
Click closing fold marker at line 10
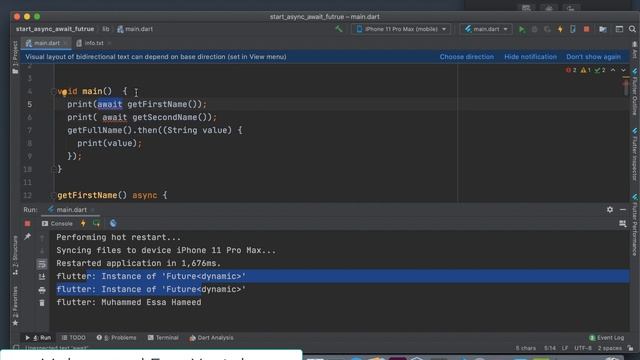[x=53, y=169]
